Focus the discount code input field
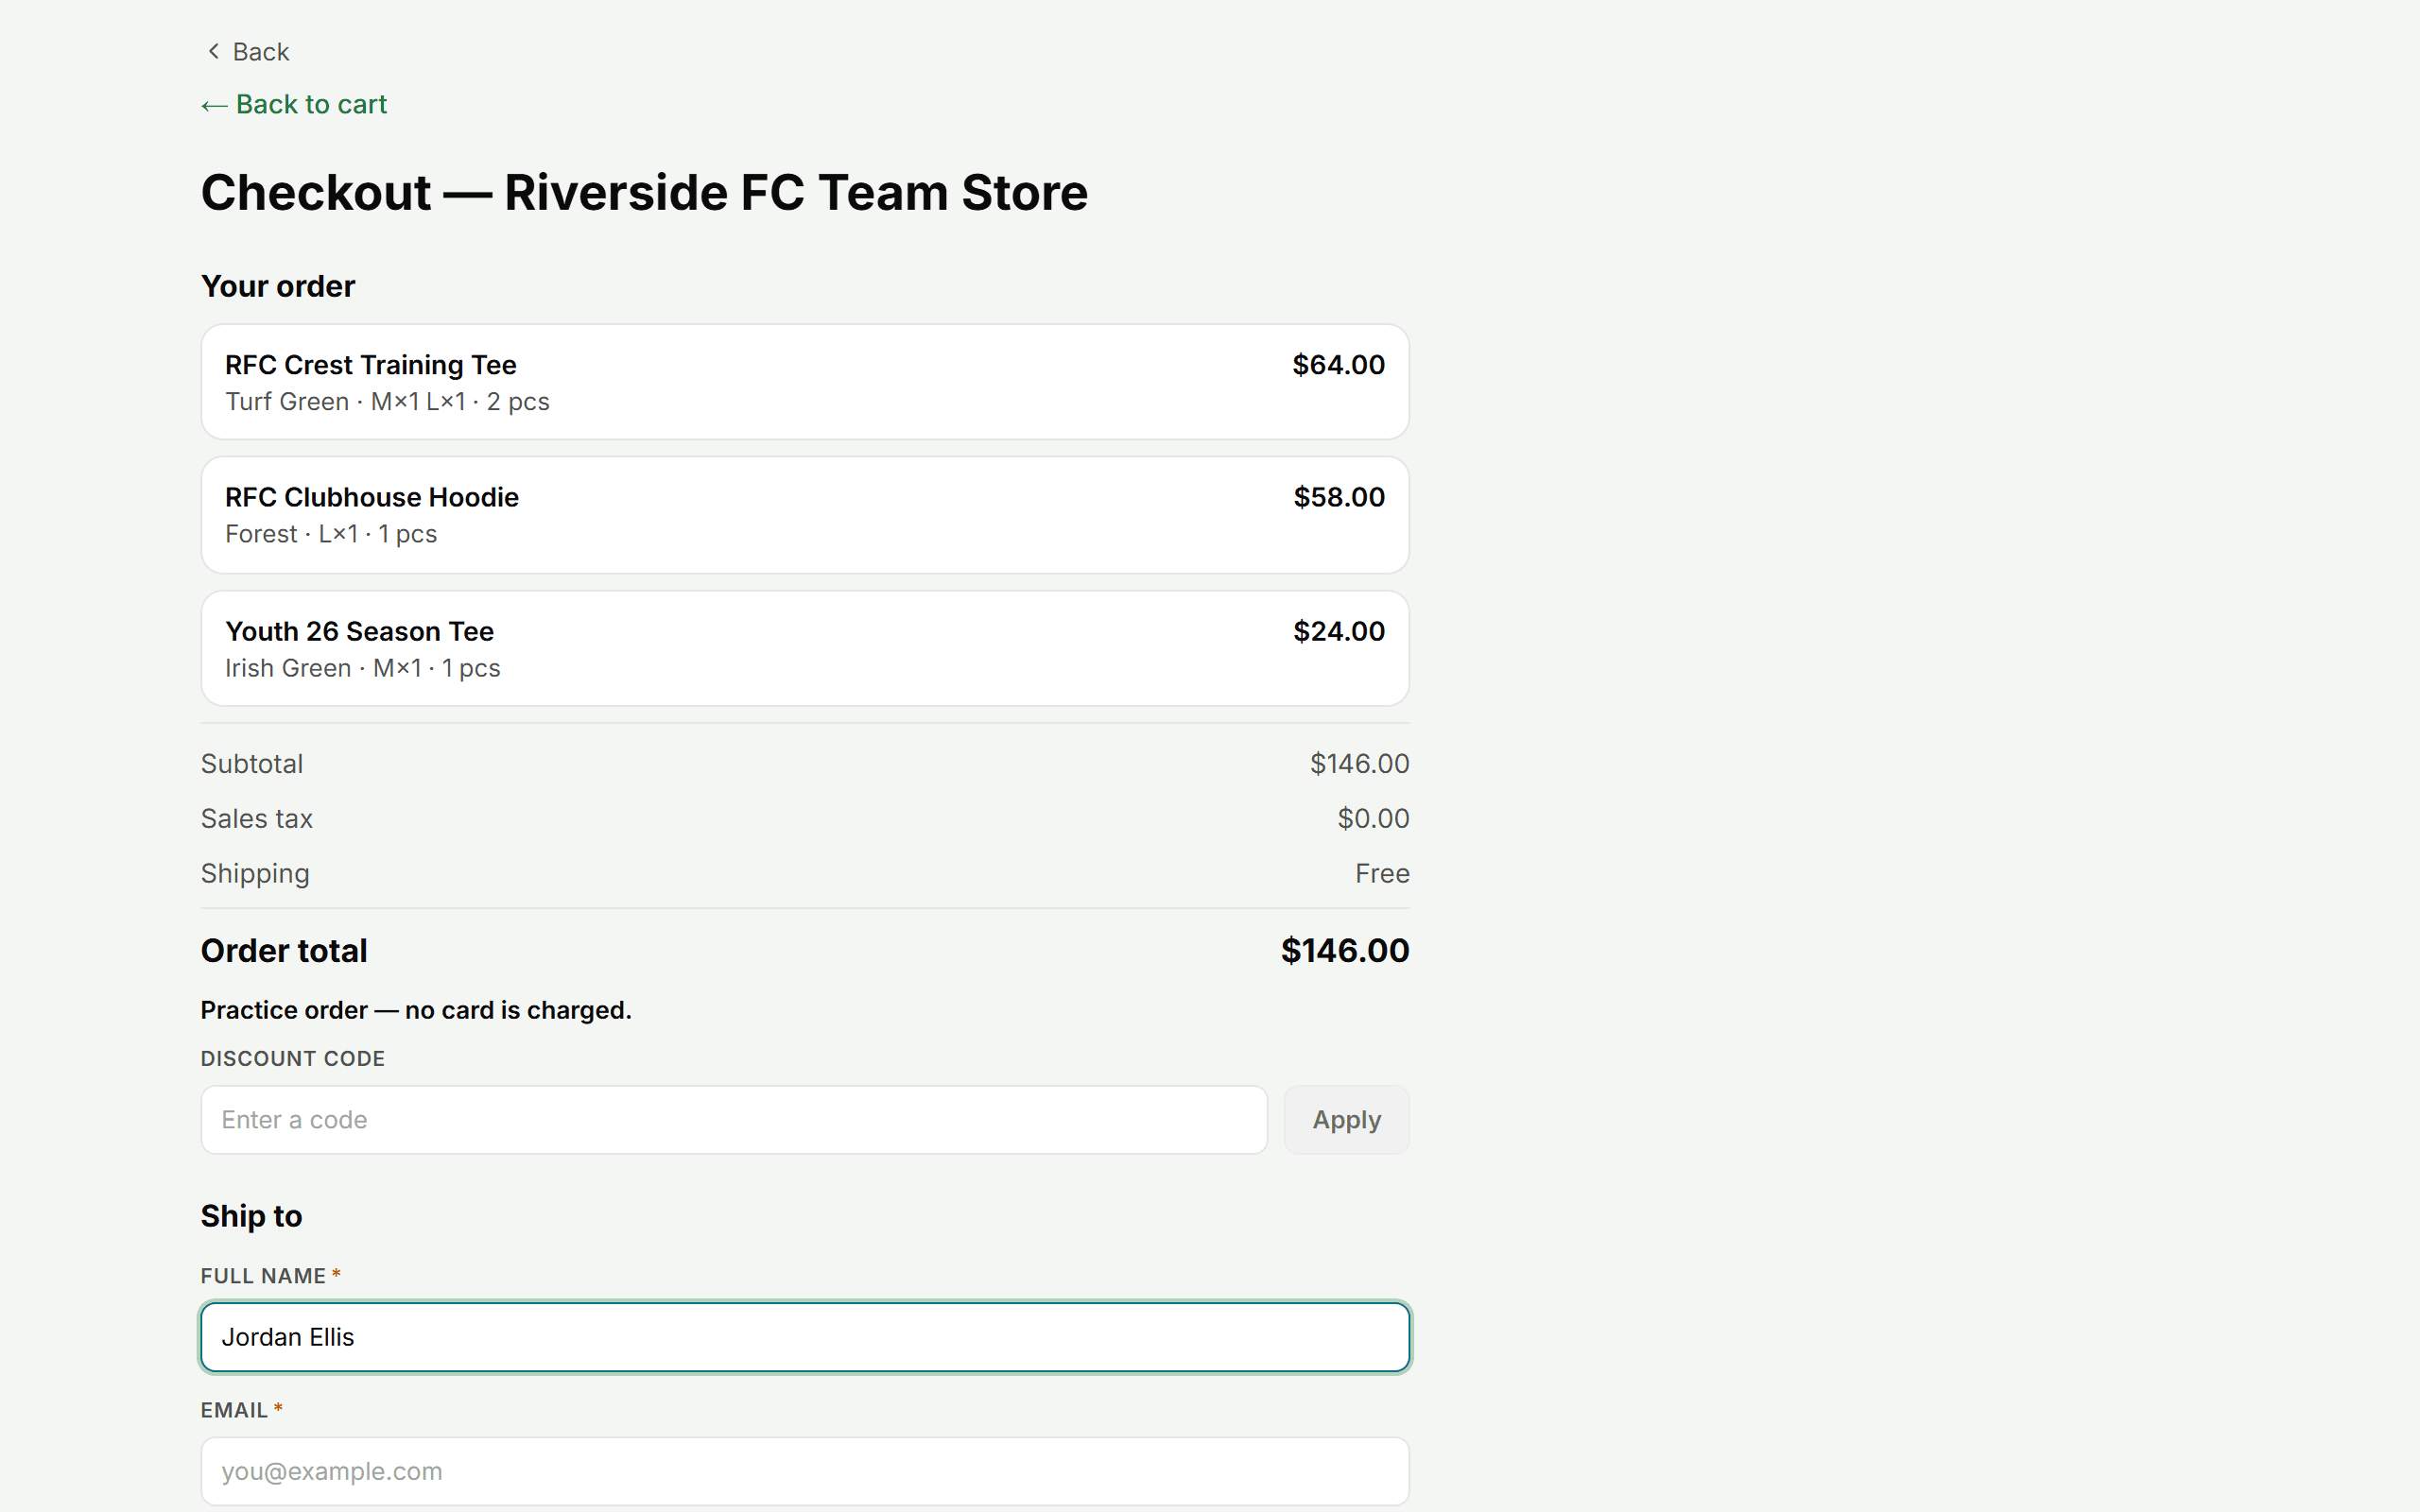The width and height of the screenshot is (2420, 1512). pos(734,1119)
